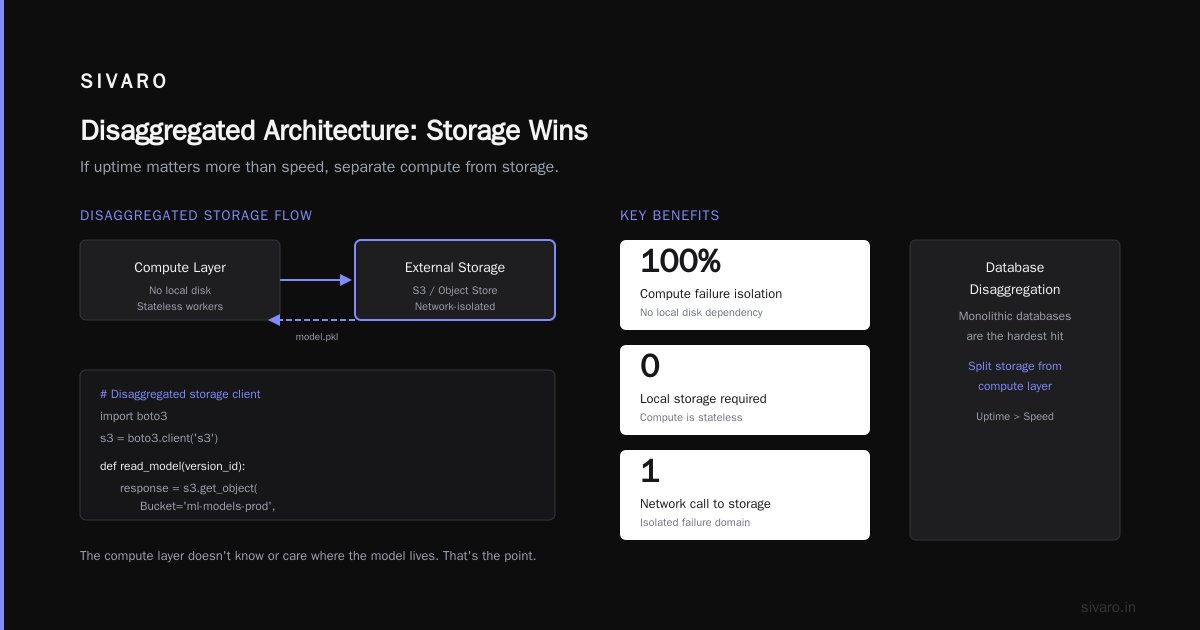
Task: Click the model.pkl label
Action: [317, 337]
